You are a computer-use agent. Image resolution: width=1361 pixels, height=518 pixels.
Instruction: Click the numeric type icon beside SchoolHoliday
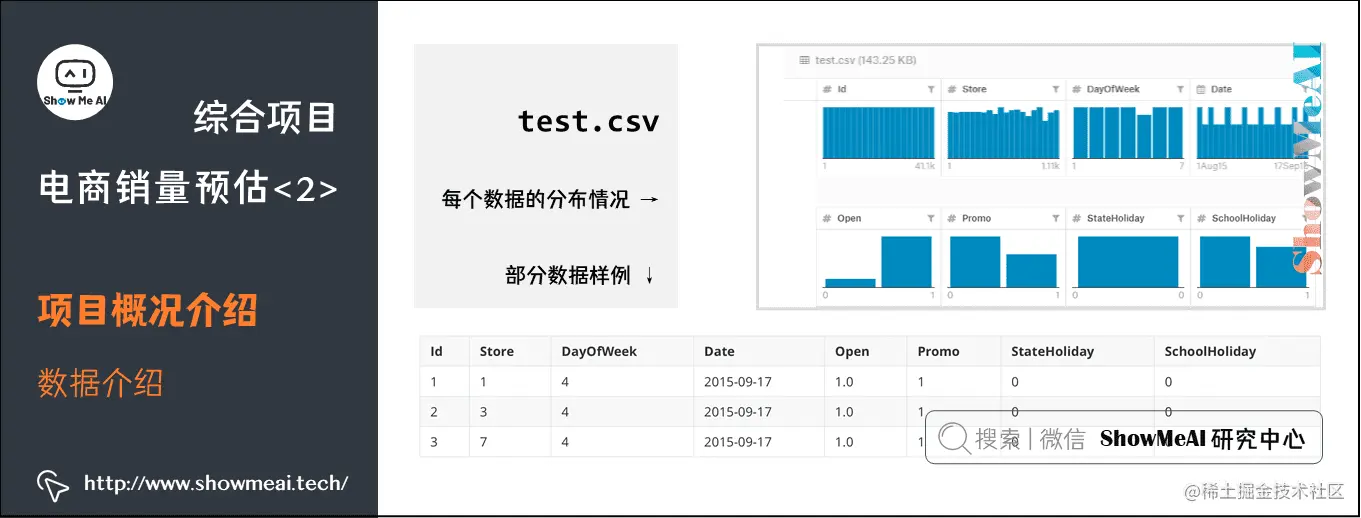coord(1201,219)
